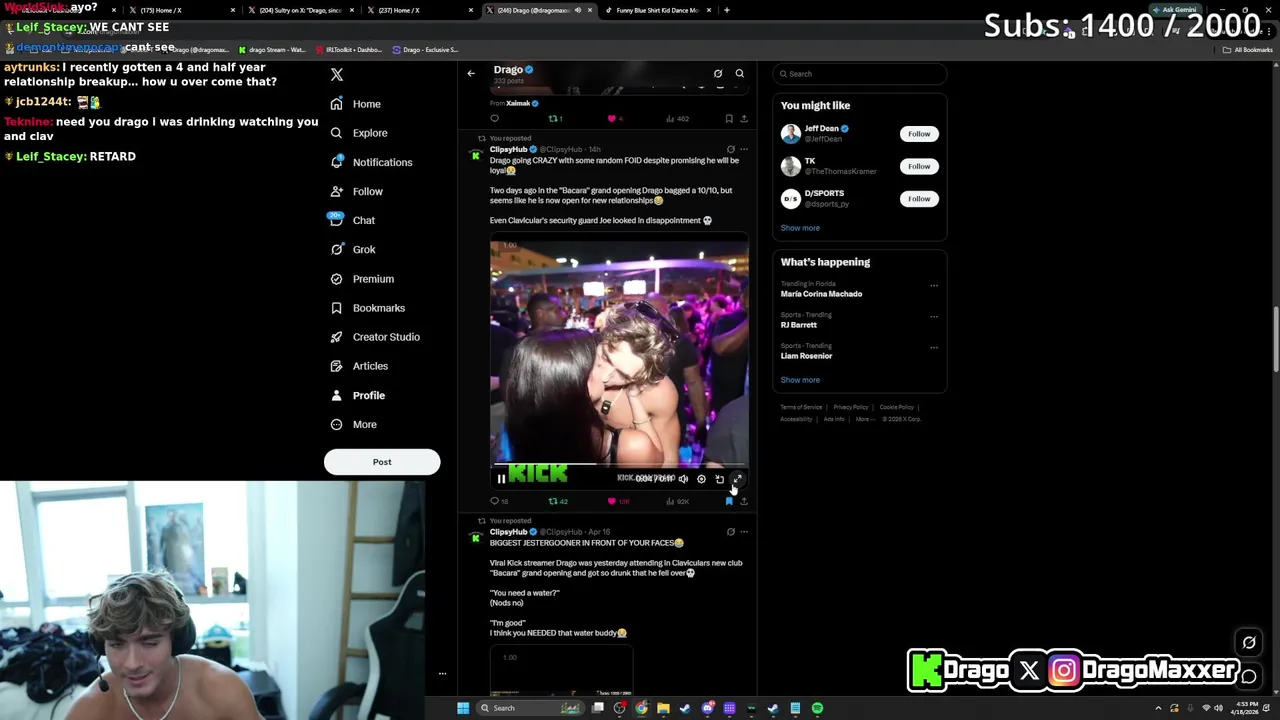Click the profile search magnifier icon

pos(740,73)
